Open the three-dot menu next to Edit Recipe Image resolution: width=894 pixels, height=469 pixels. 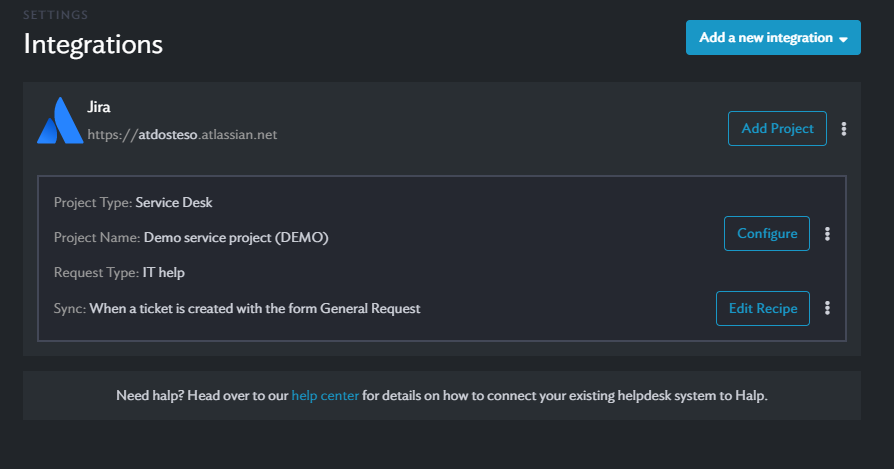pos(827,308)
